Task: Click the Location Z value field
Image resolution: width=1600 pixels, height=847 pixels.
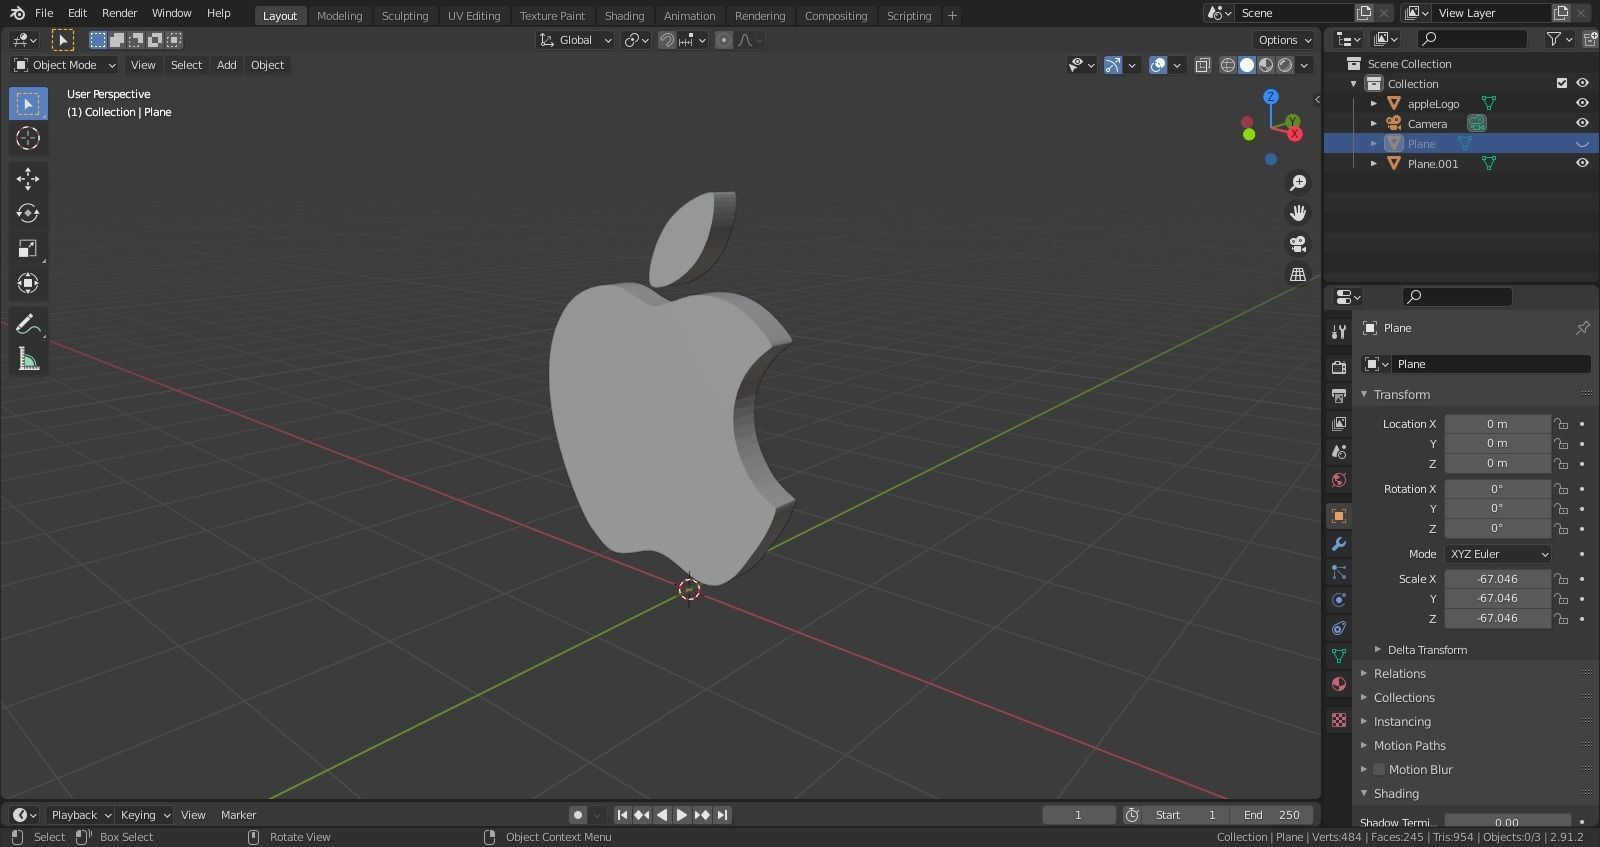Action: (x=1497, y=463)
